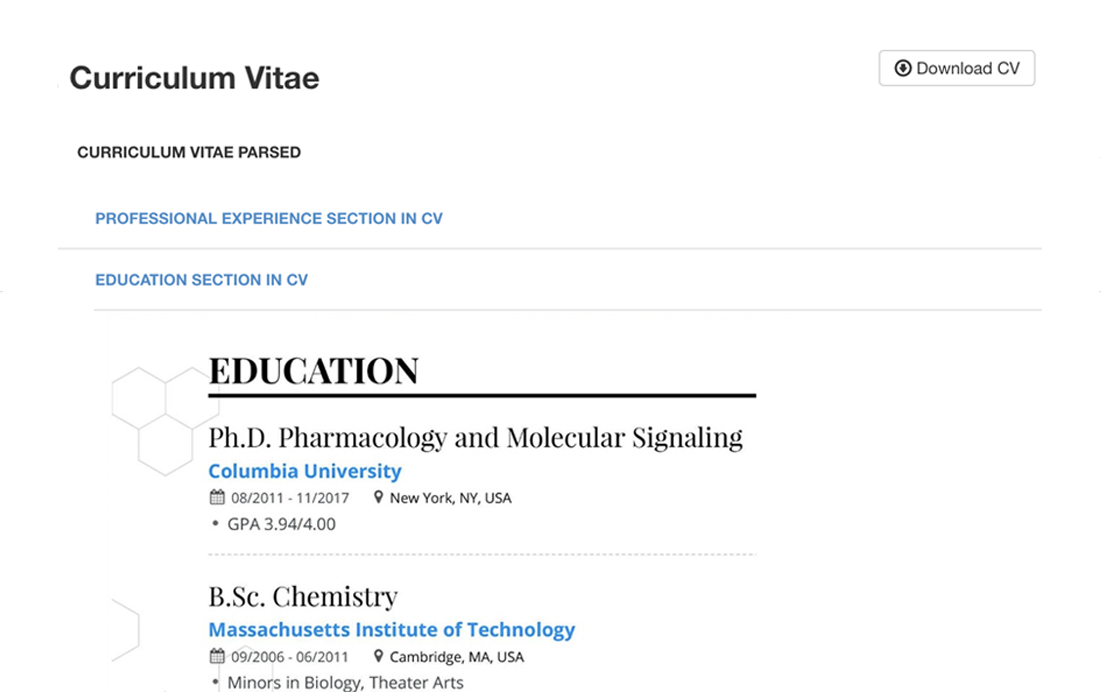Select the EDUCATION heading in the CV

(313, 371)
